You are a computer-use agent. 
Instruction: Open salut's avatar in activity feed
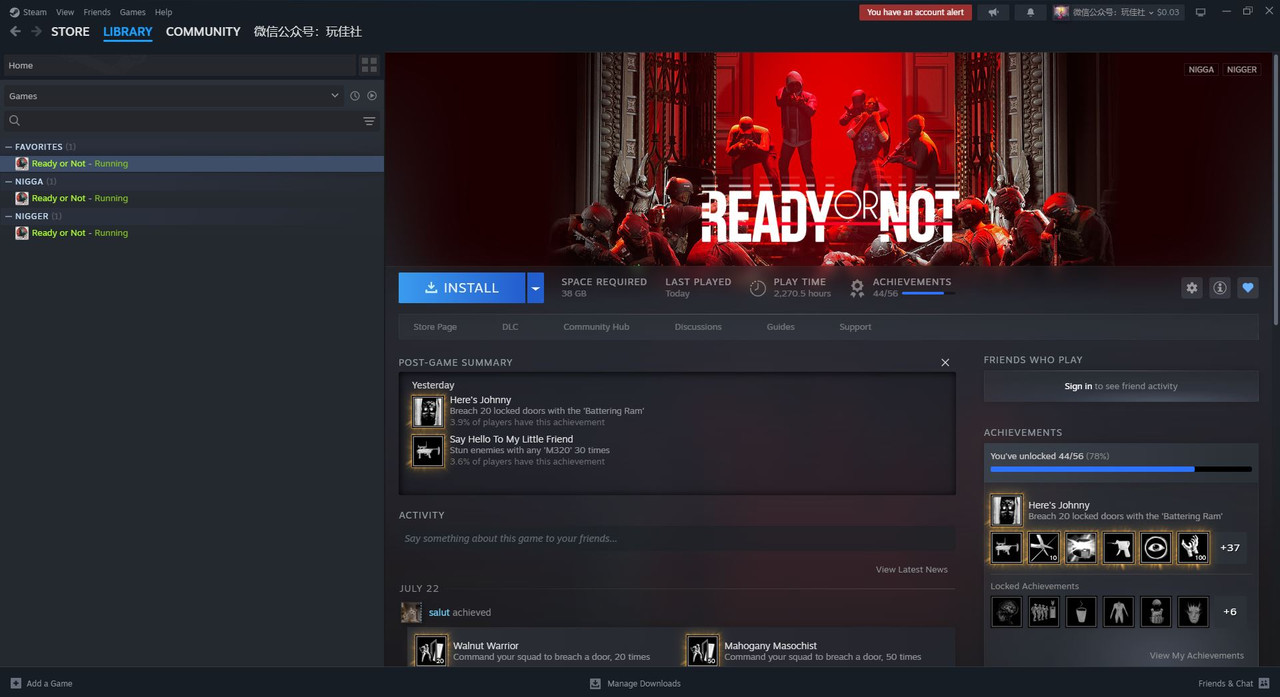411,612
